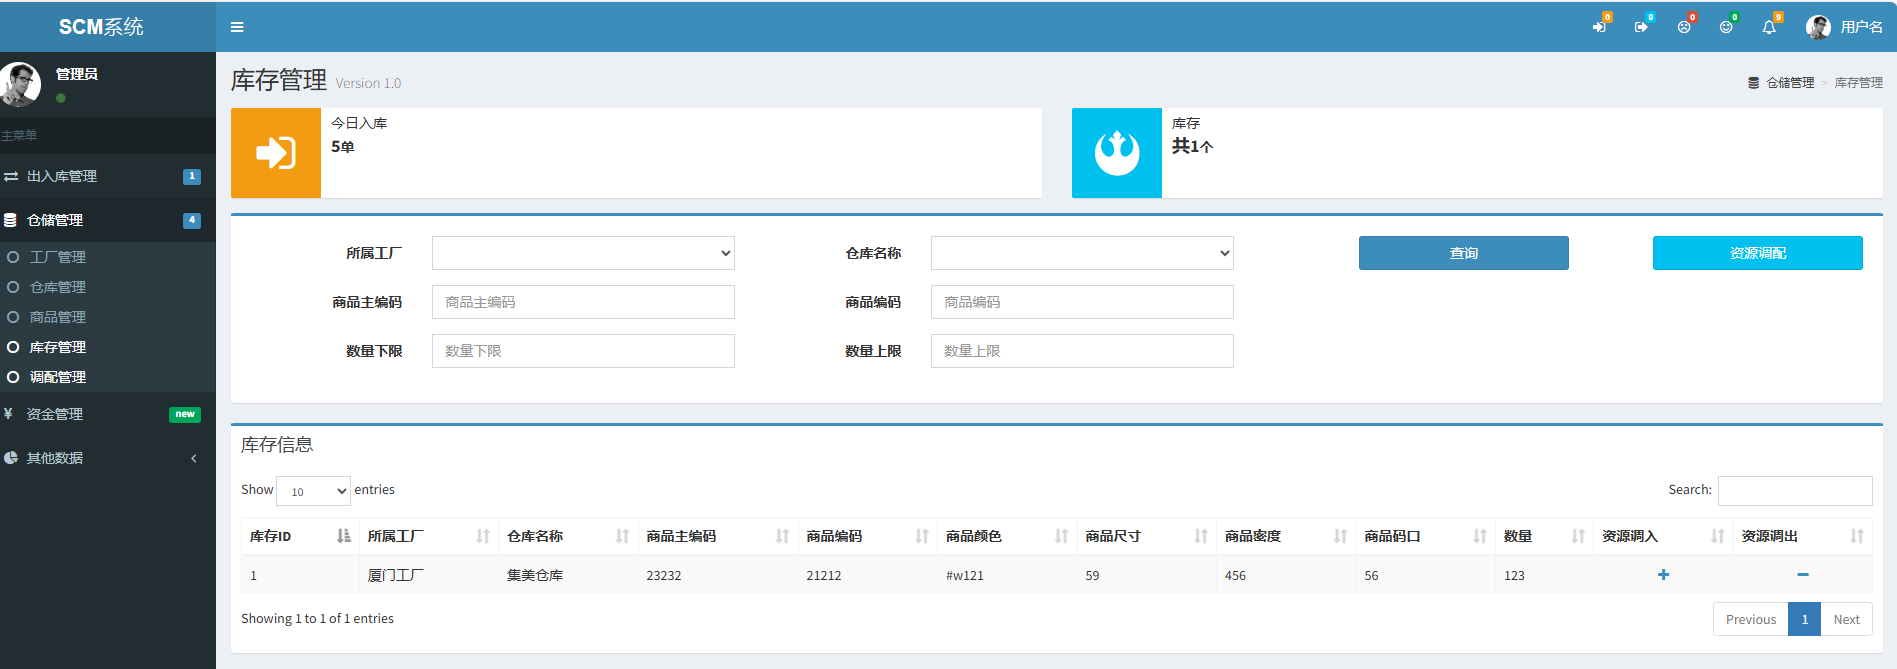Sort table by 商品颜色 column
This screenshot has width=1897, height=669.
pos(1007,536)
